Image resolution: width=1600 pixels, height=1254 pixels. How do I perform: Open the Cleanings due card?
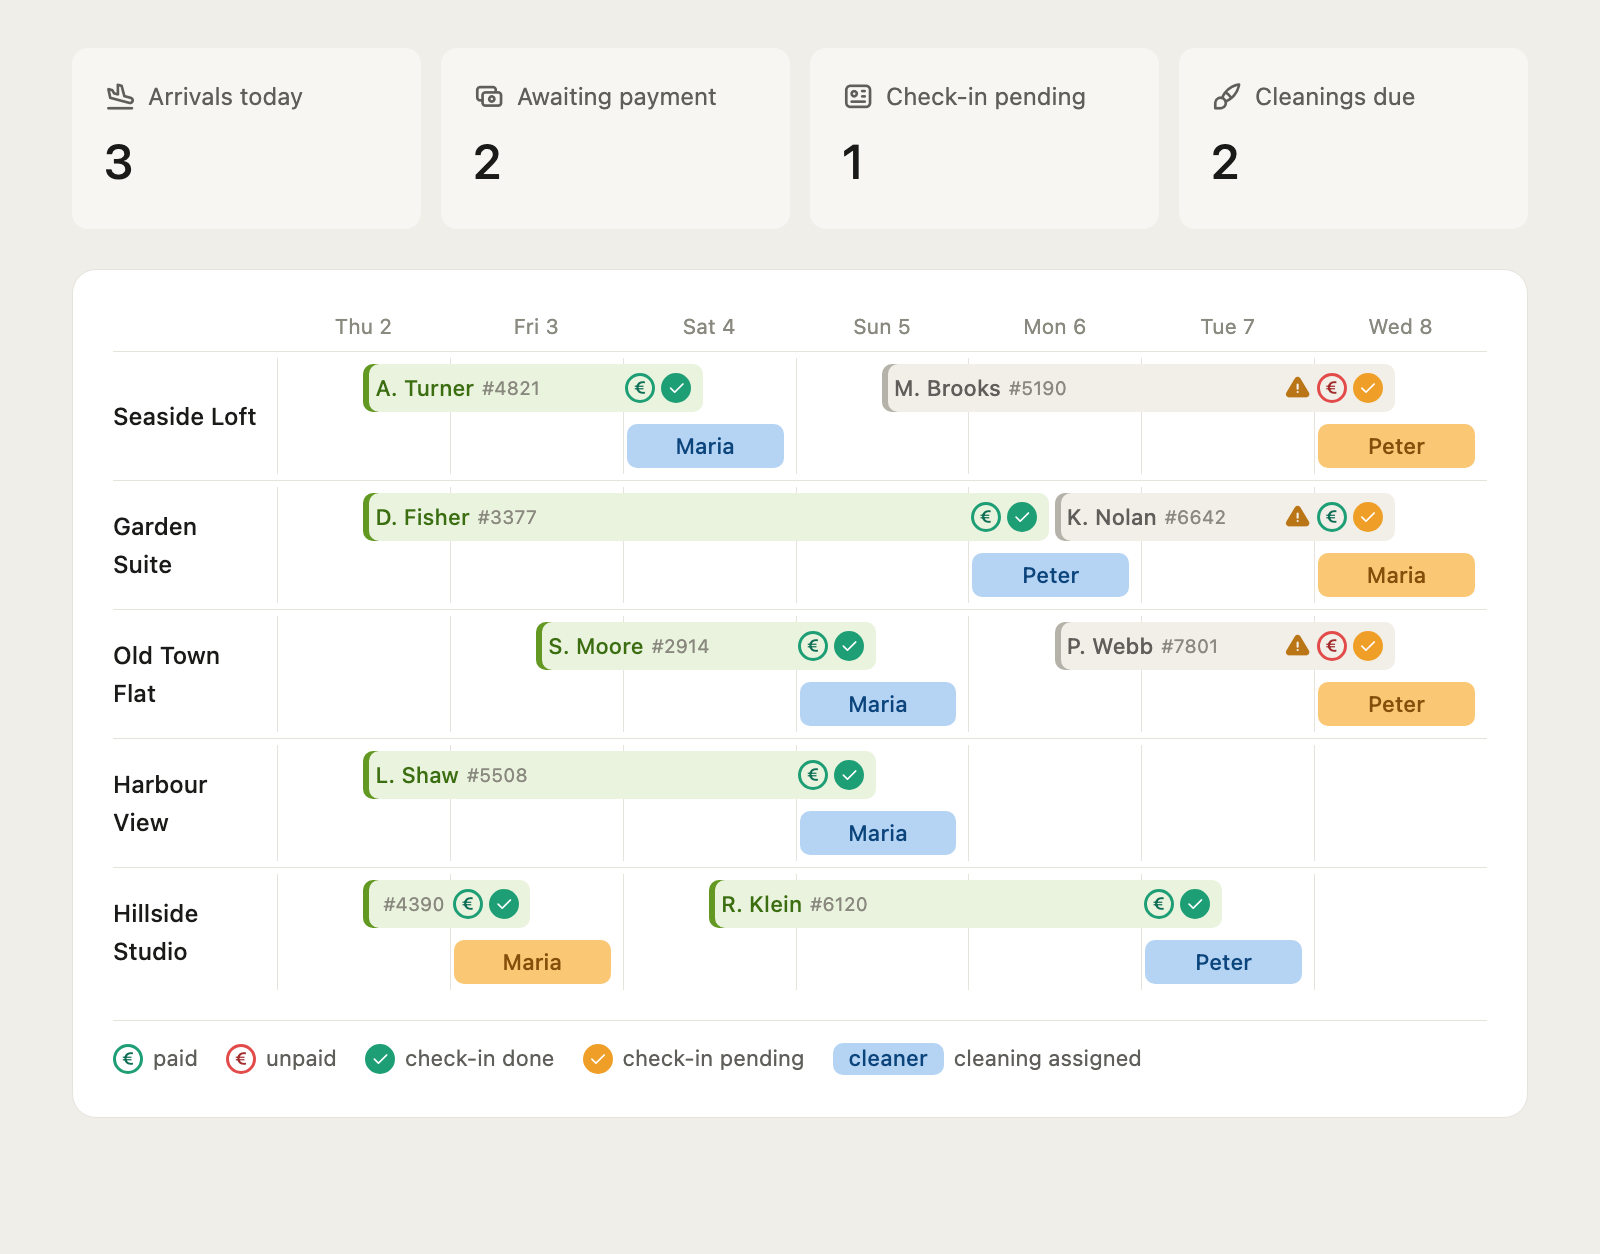click(1353, 138)
